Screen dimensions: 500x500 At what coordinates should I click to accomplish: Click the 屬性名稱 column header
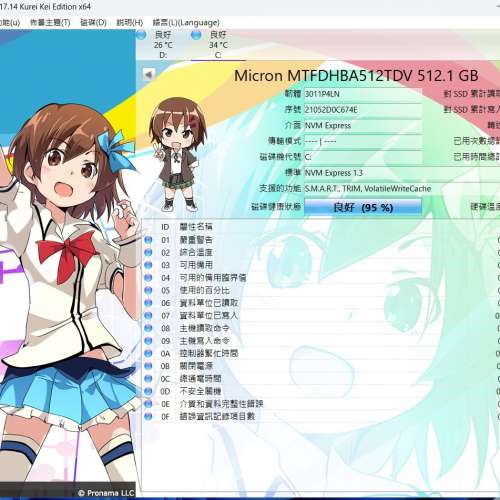[x=196, y=227]
